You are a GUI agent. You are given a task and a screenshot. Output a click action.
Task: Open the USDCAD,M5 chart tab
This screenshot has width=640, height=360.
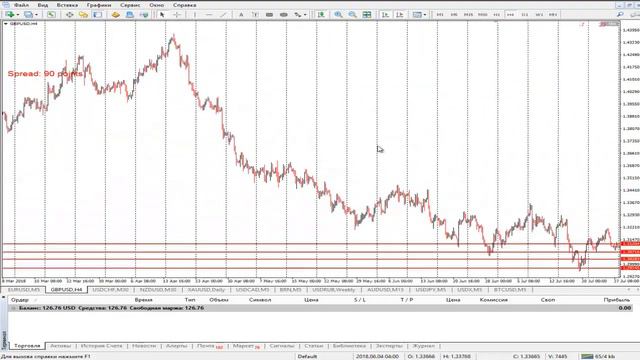click(252, 289)
